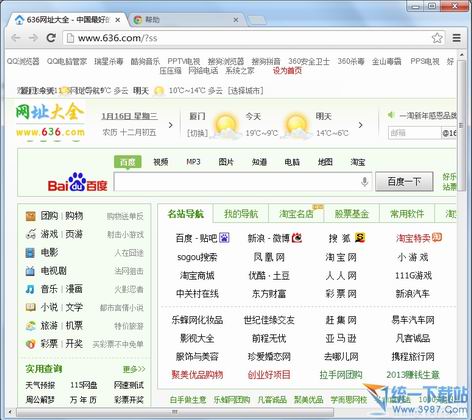The image size is (472, 420).
Task: Open the 淘宝名店 tab
Action: pos(296,214)
